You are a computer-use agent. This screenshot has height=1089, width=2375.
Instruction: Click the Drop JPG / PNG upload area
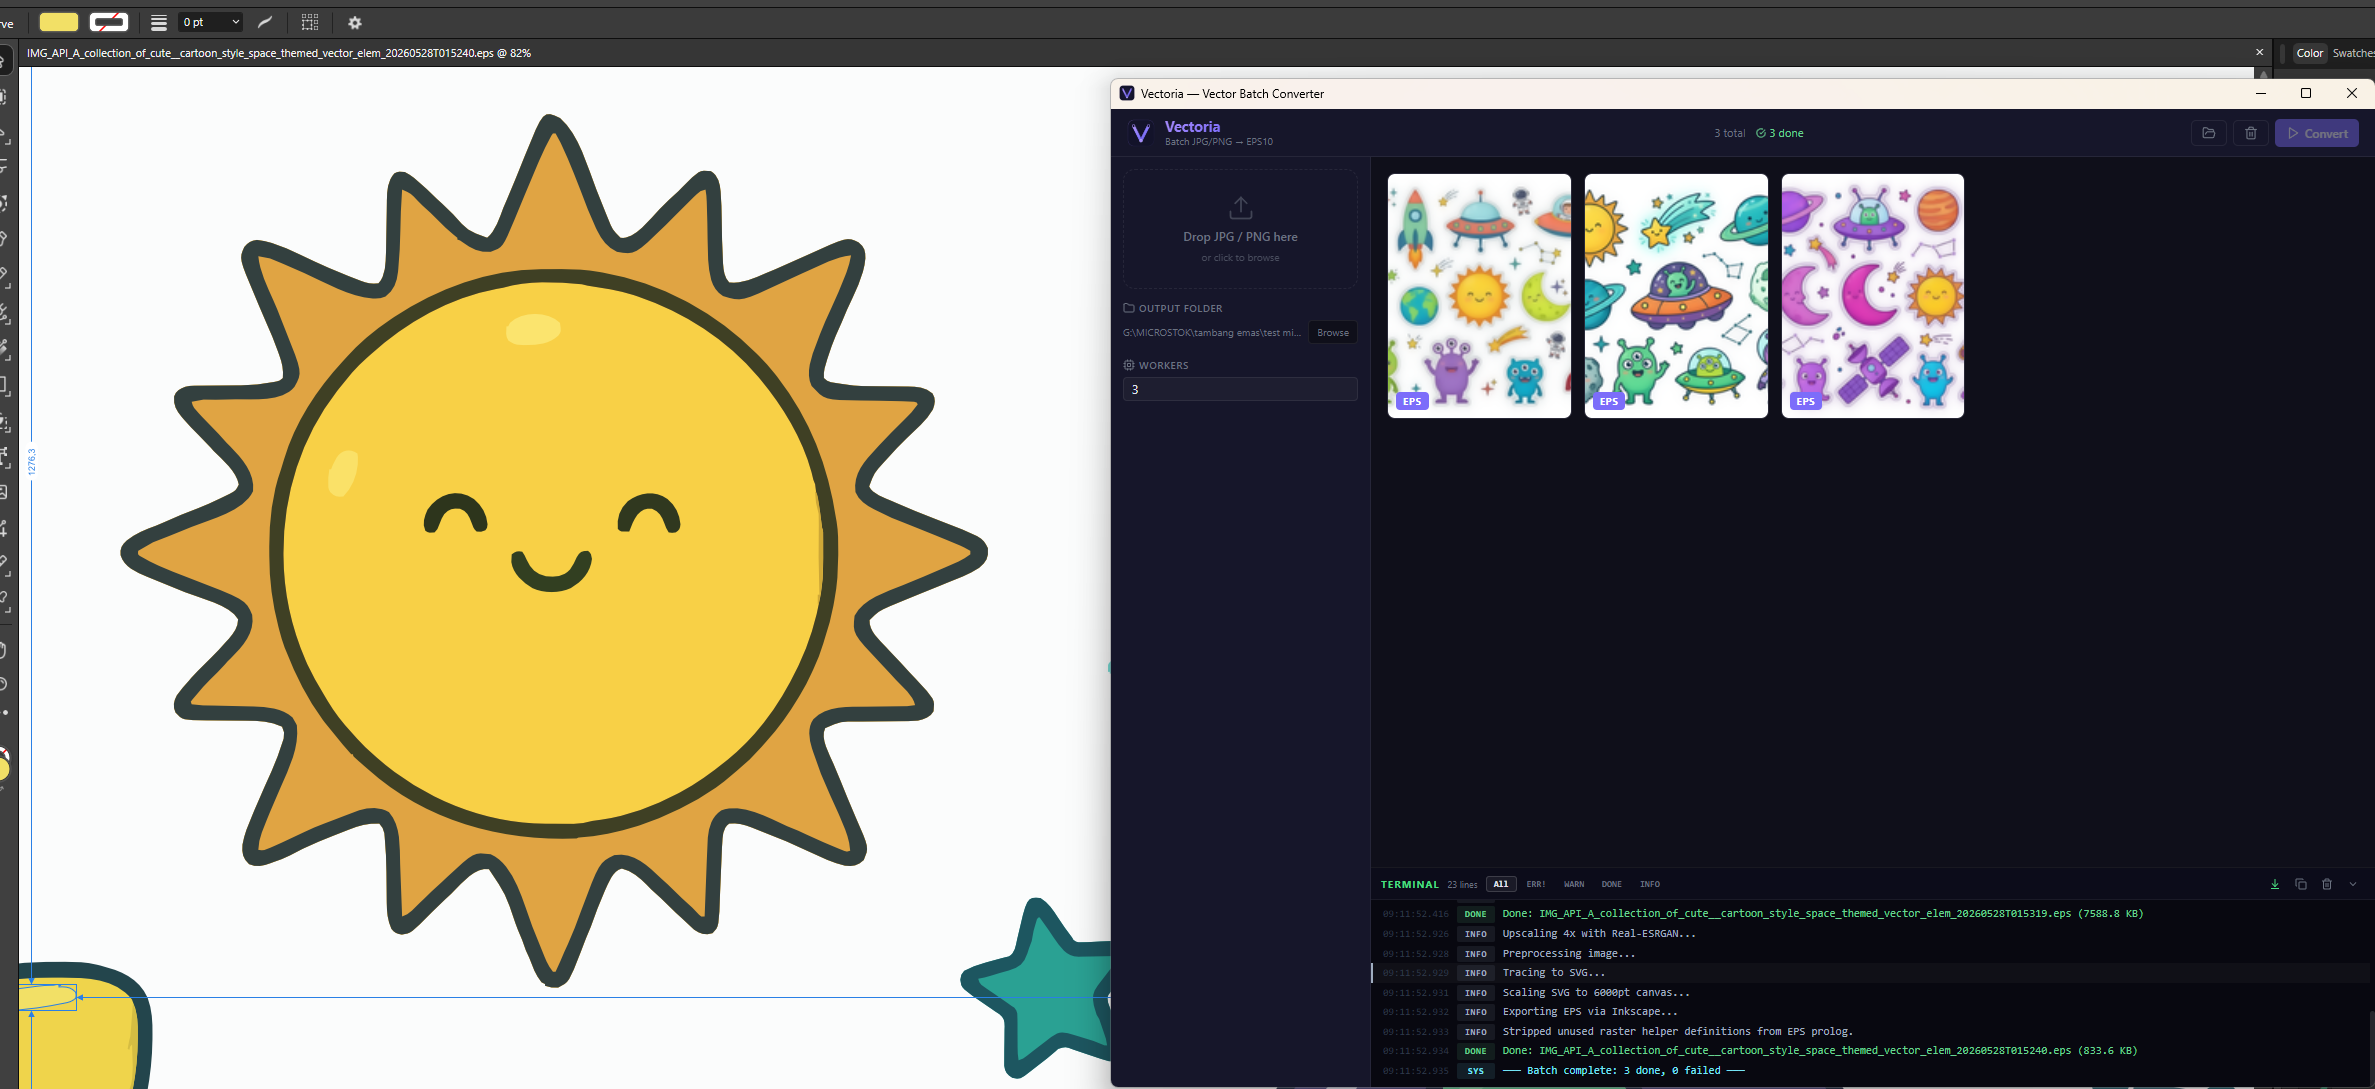point(1240,230)
